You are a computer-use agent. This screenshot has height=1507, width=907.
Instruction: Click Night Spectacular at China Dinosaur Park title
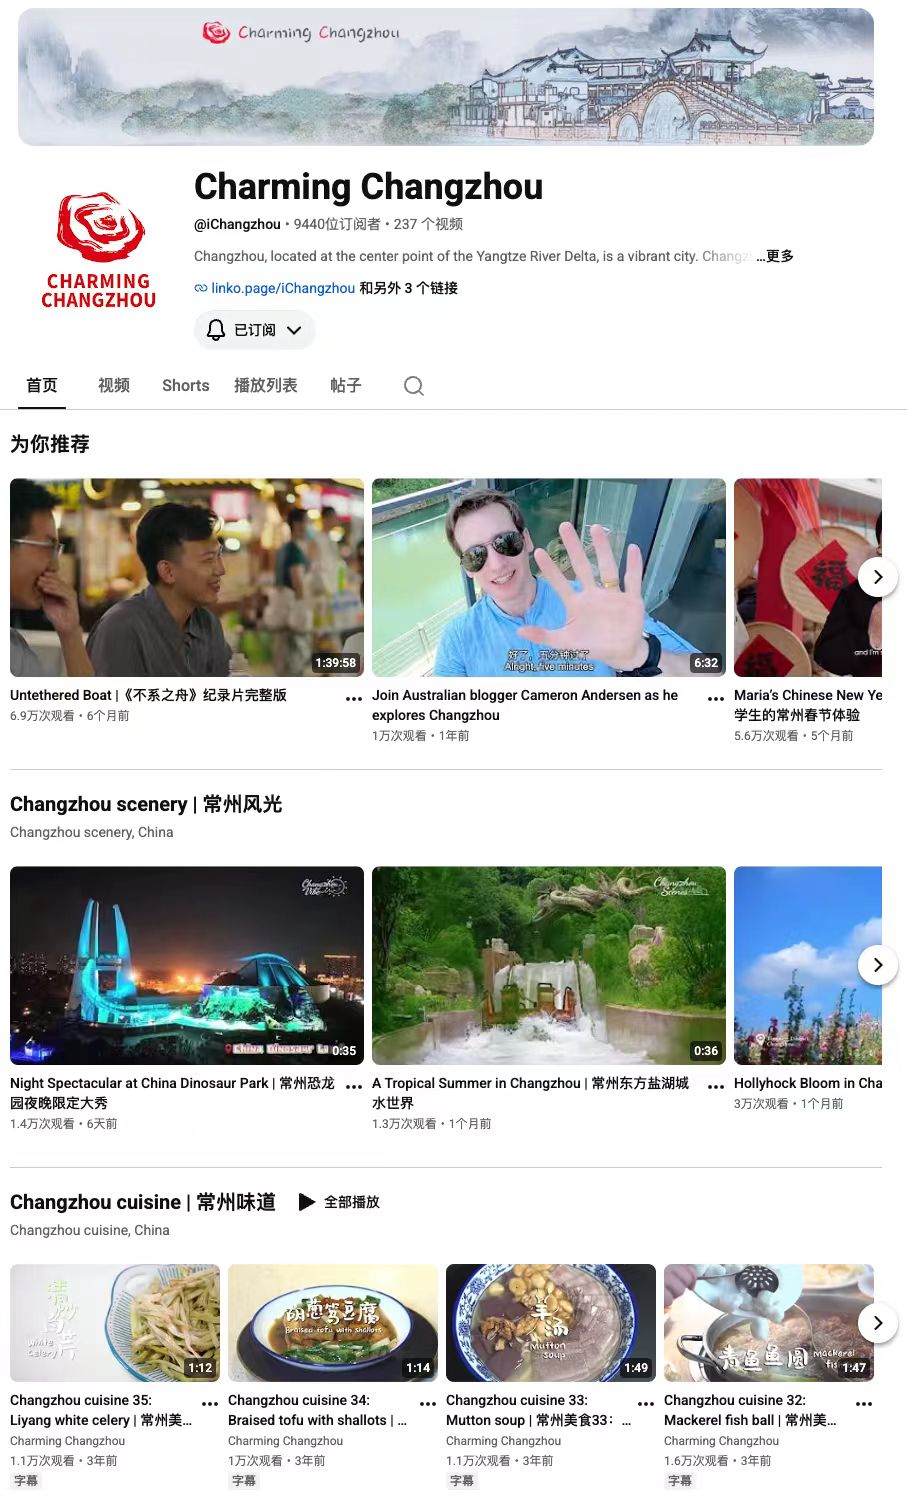point(172,1093)
